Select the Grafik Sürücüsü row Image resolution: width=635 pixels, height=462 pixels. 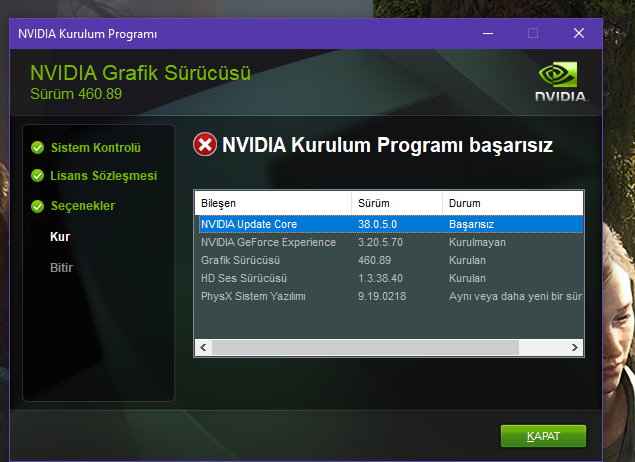(391, 260)
